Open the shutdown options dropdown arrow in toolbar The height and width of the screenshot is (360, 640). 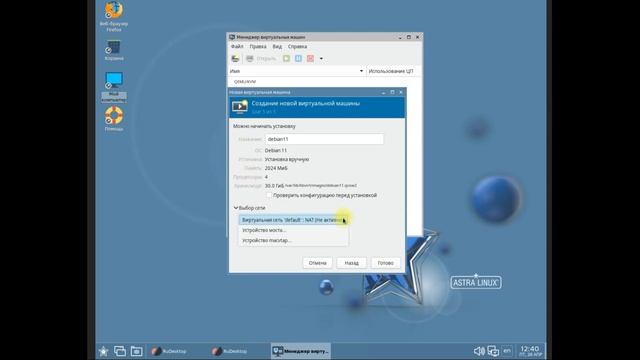(x=321, y=59)
